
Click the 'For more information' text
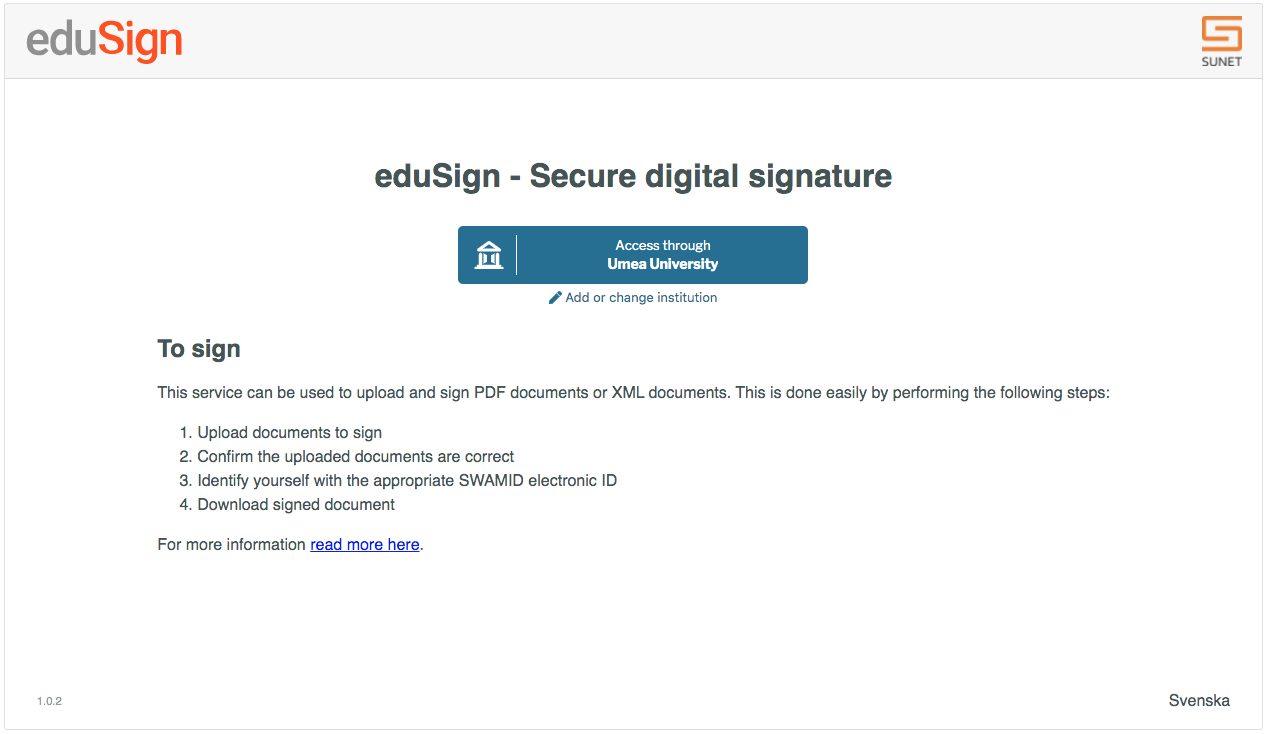(x=231, y=545)
